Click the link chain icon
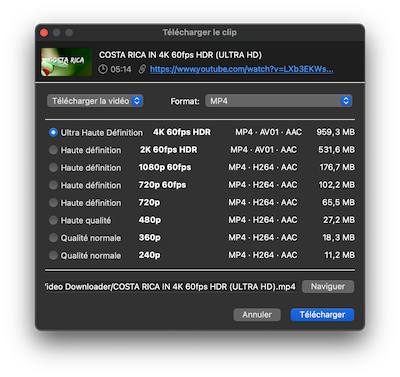The image size is (400, 377). point(142,69)
